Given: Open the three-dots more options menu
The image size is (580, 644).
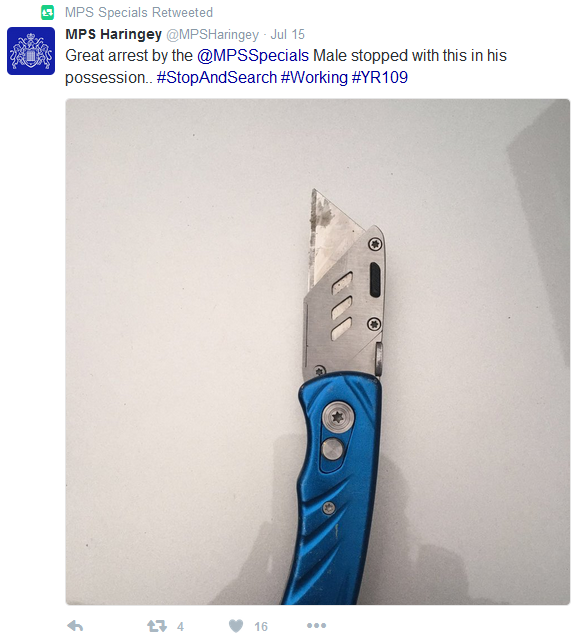Looking at the screenshot, I should coord(316,626).
